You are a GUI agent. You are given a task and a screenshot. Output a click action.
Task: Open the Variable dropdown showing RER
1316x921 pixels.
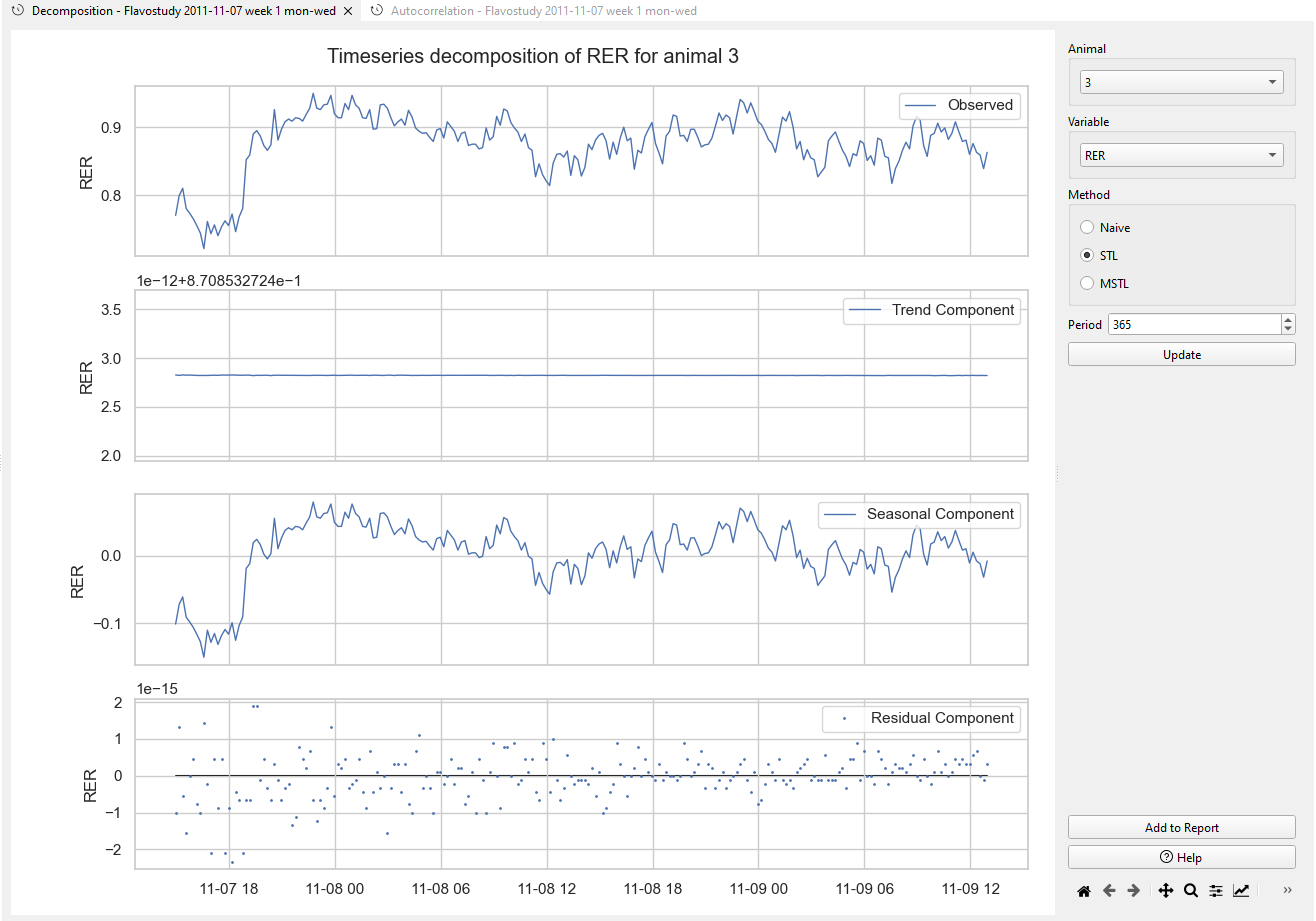coord(1180,154)
